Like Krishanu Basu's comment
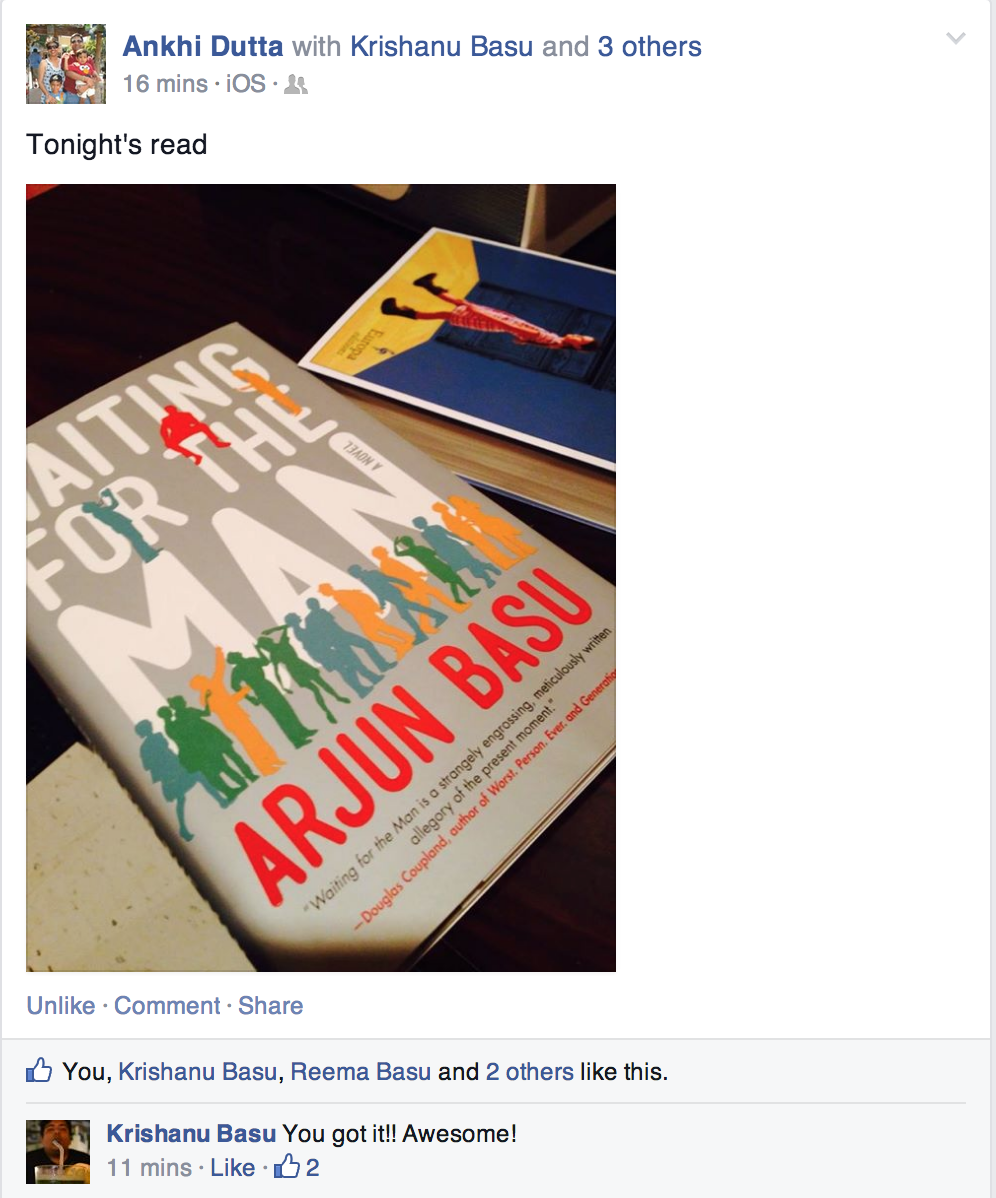This screenshot has width=996, height=1198. click(232, 1167)
